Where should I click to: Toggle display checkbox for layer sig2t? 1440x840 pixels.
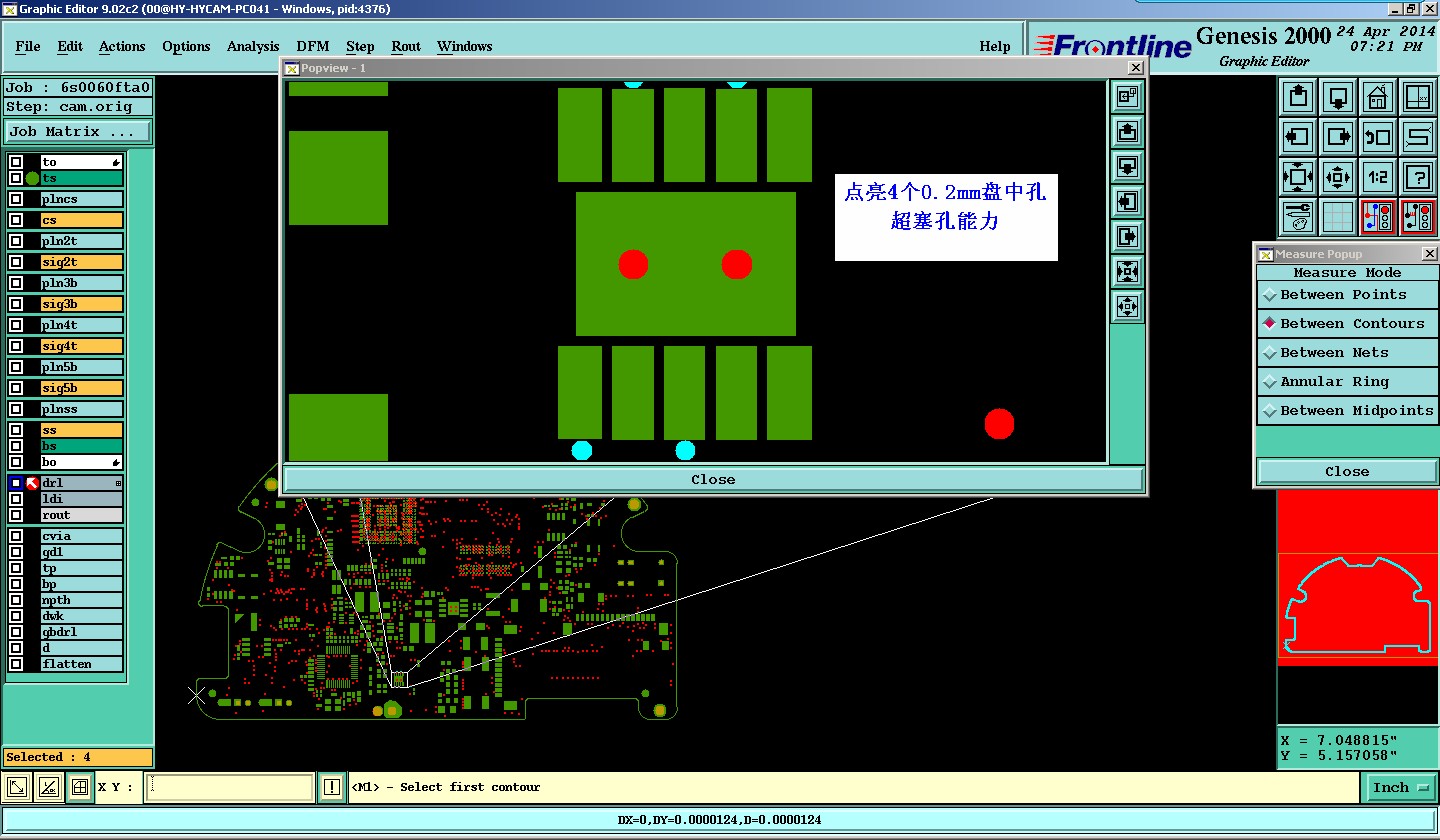click(x=16, y=262)
